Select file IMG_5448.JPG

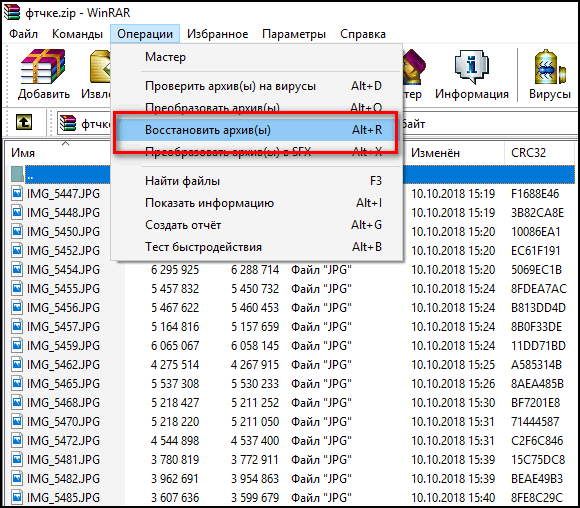coord(63,213)
